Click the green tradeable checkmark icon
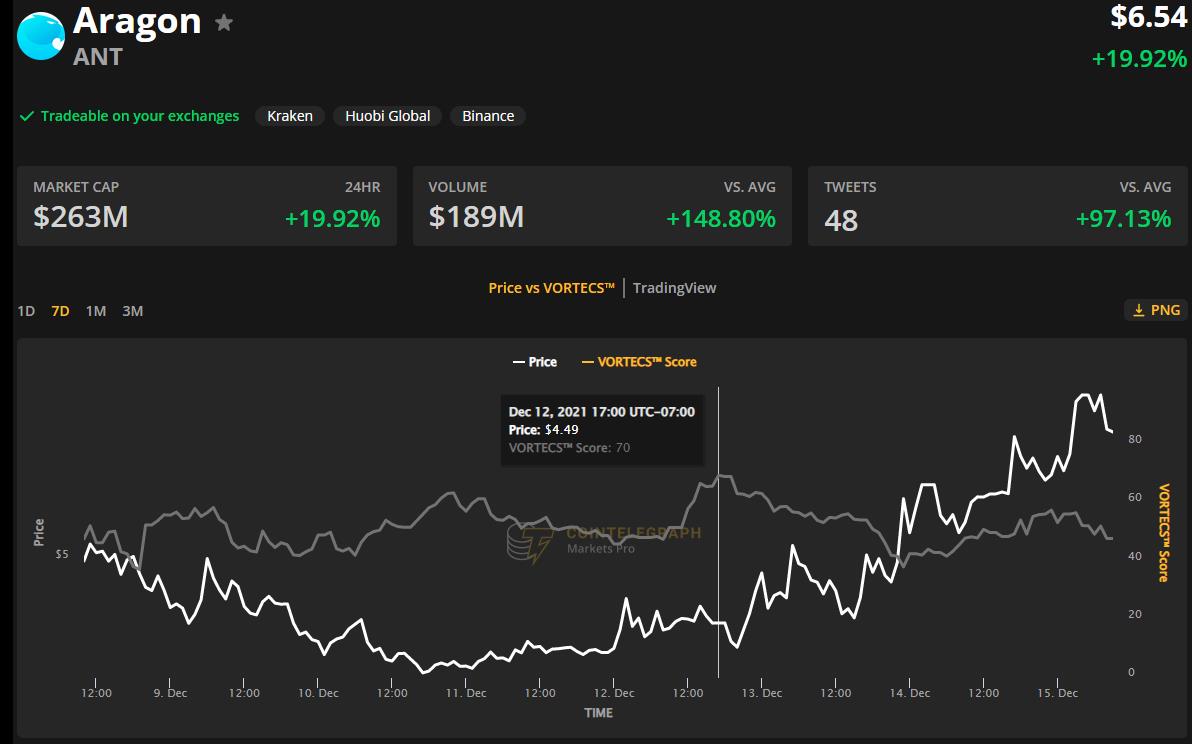1192x744 pixels. (27, 116)
